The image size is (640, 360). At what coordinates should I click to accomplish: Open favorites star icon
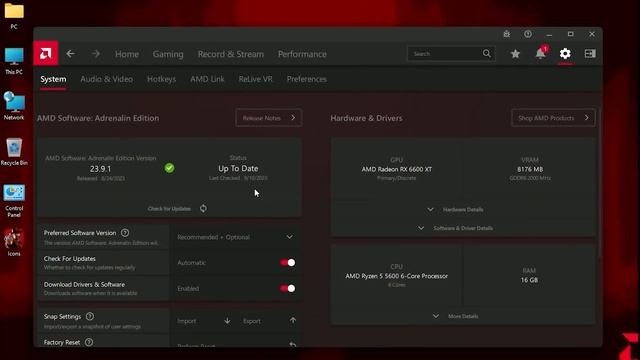tap(515, 53)
